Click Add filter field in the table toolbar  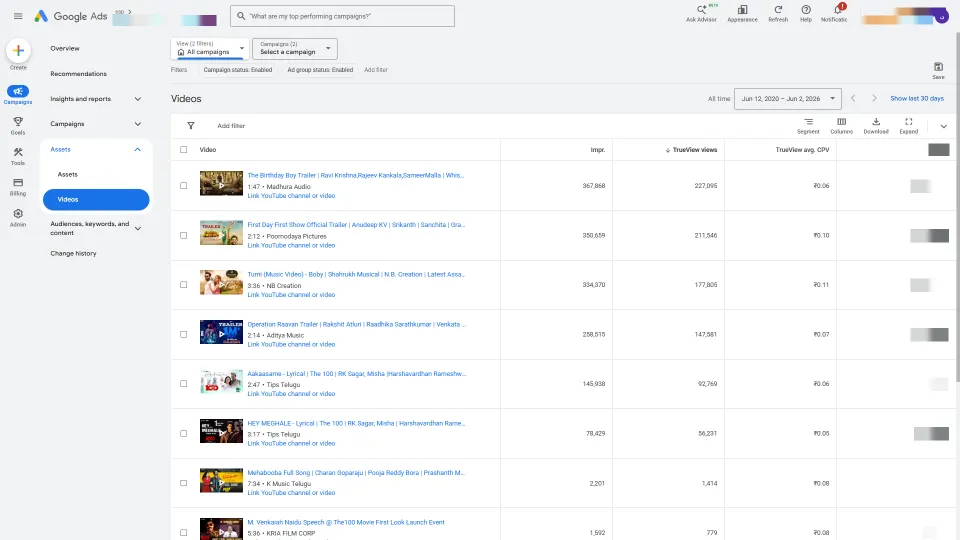point(231,126)
